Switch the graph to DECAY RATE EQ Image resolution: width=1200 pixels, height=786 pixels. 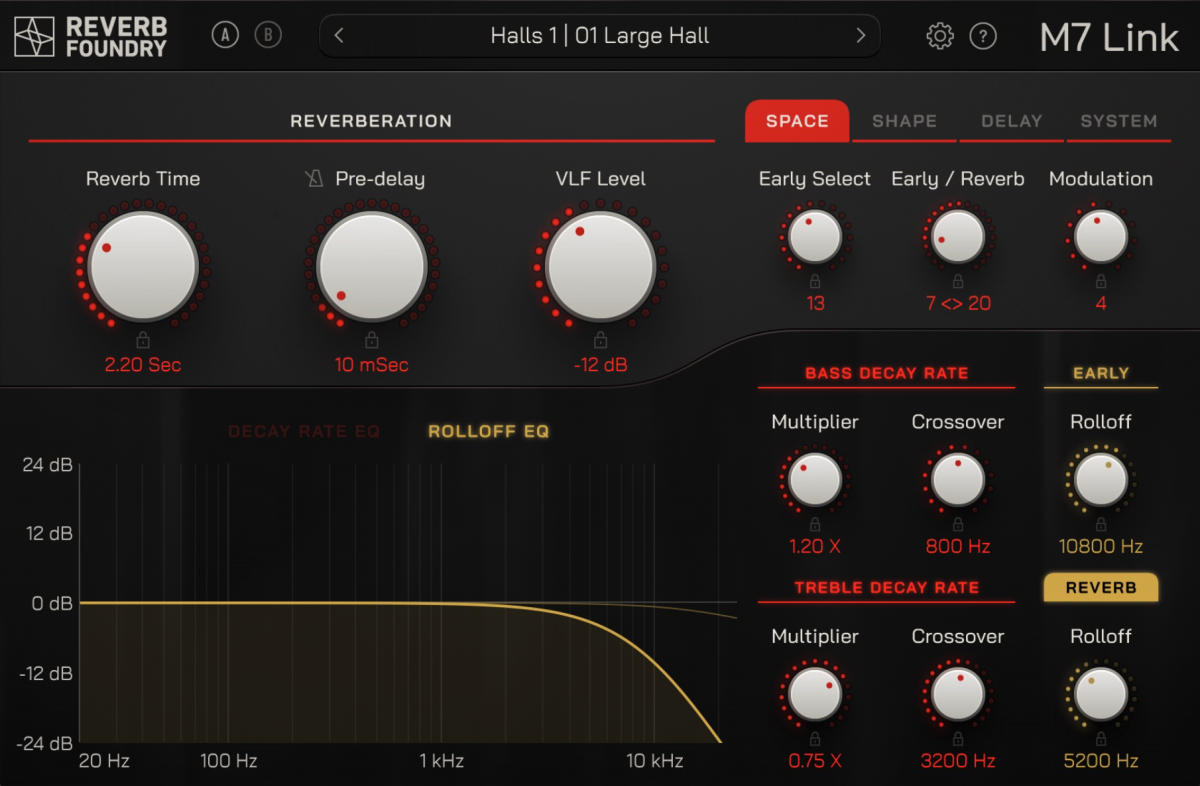pos(304,432)
